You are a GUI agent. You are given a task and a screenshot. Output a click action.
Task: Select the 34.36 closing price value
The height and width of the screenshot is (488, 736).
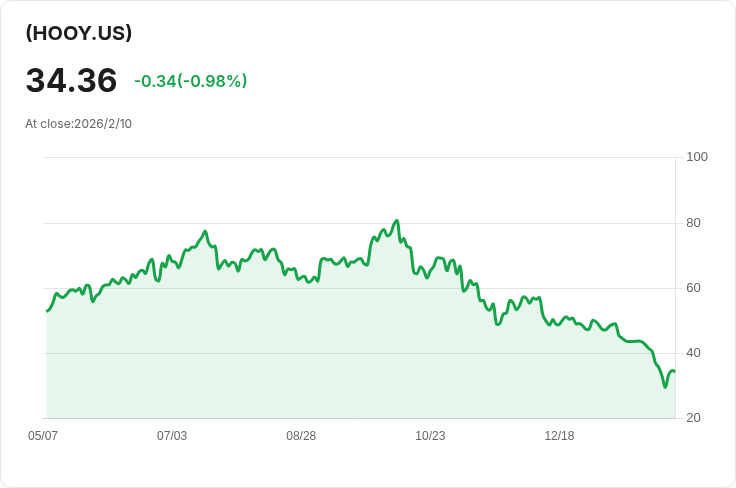71,81
